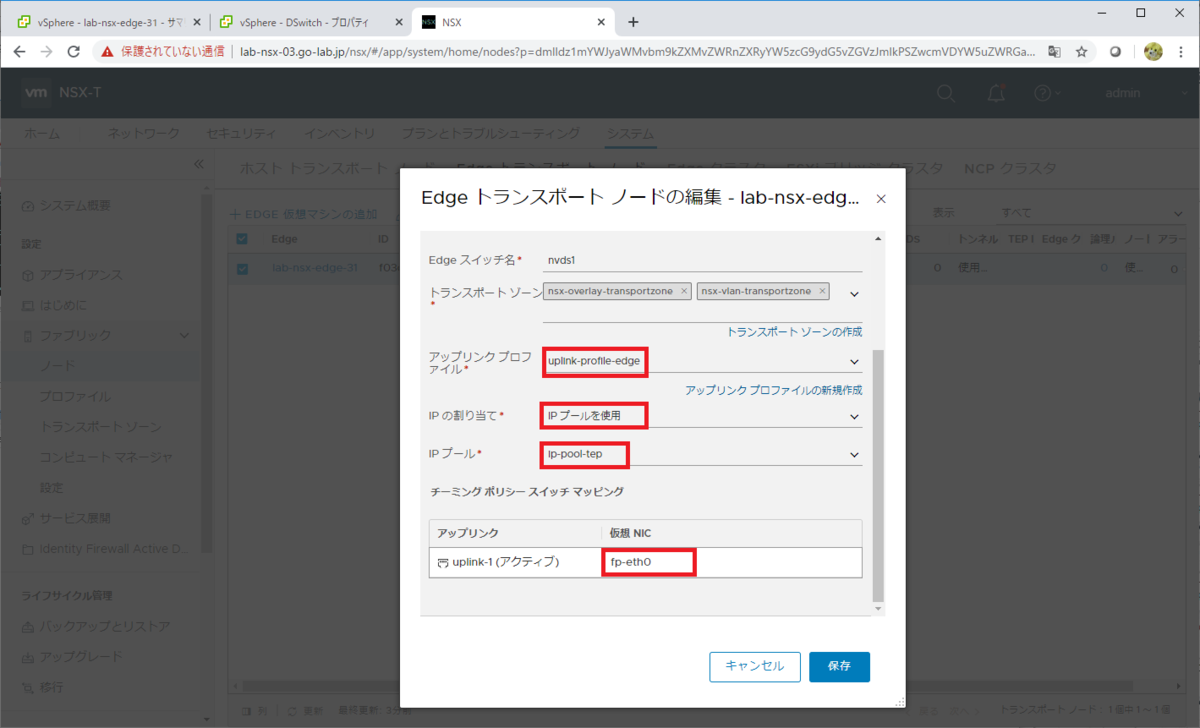Click create new uplink profile link
The height and width of the screenshot is (728, 1200).
[773, 390]
